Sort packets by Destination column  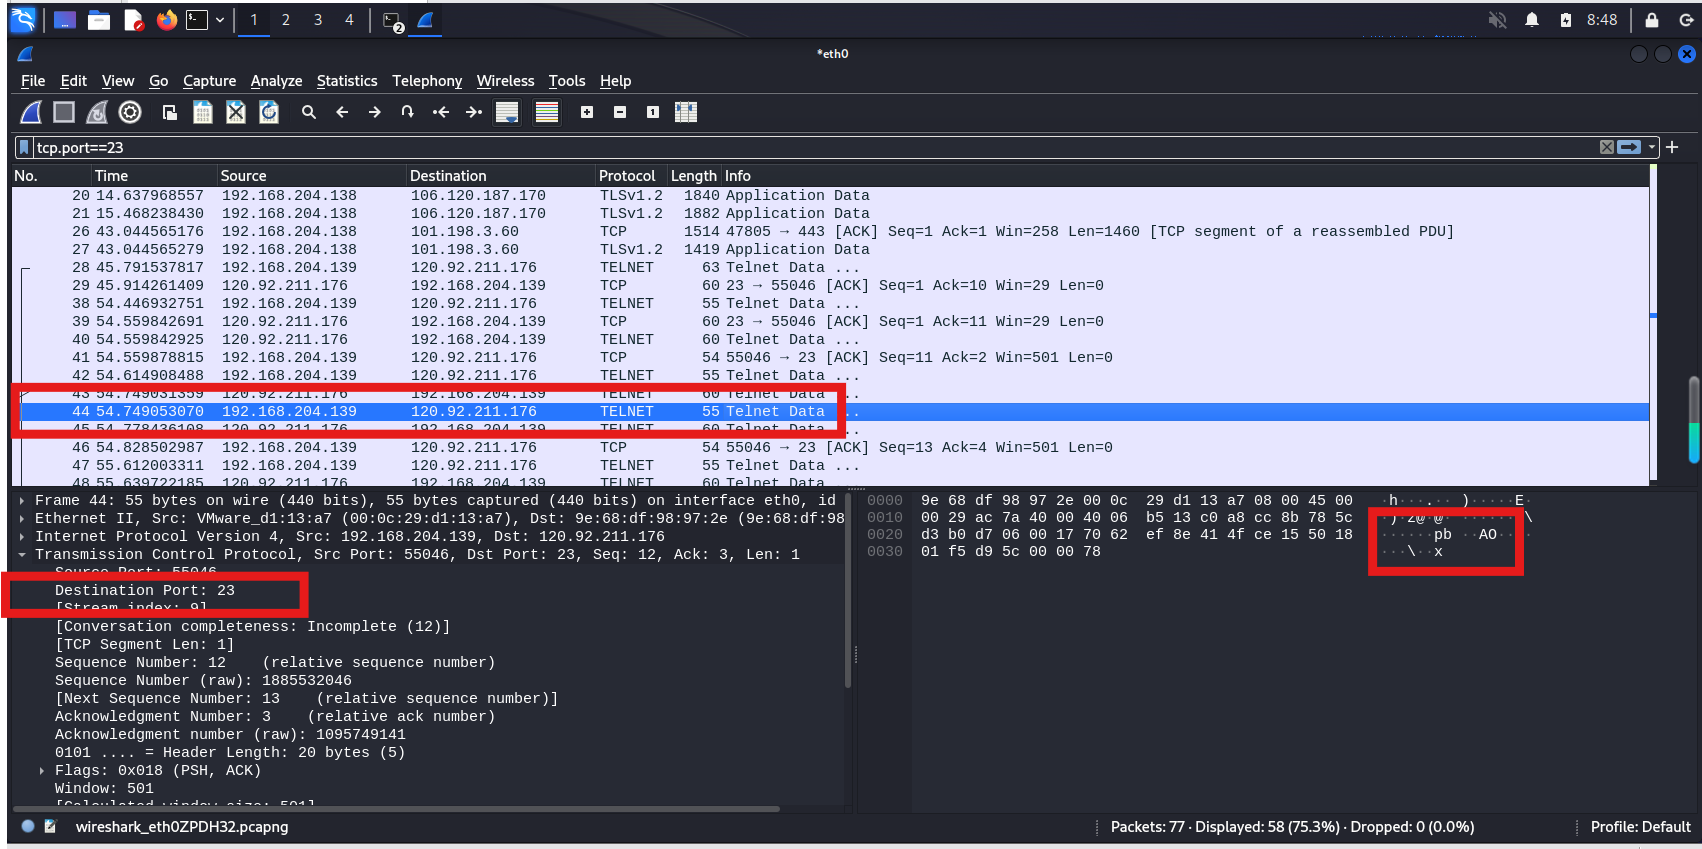pyautogui.click(x=500, y=175)
